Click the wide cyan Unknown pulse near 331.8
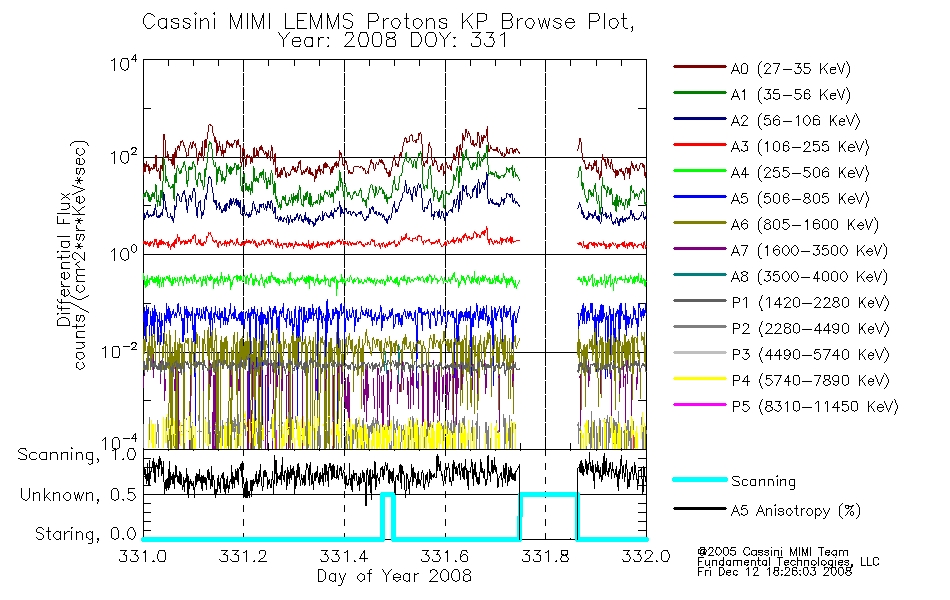 pyautogui.click(x=548, y=516)
